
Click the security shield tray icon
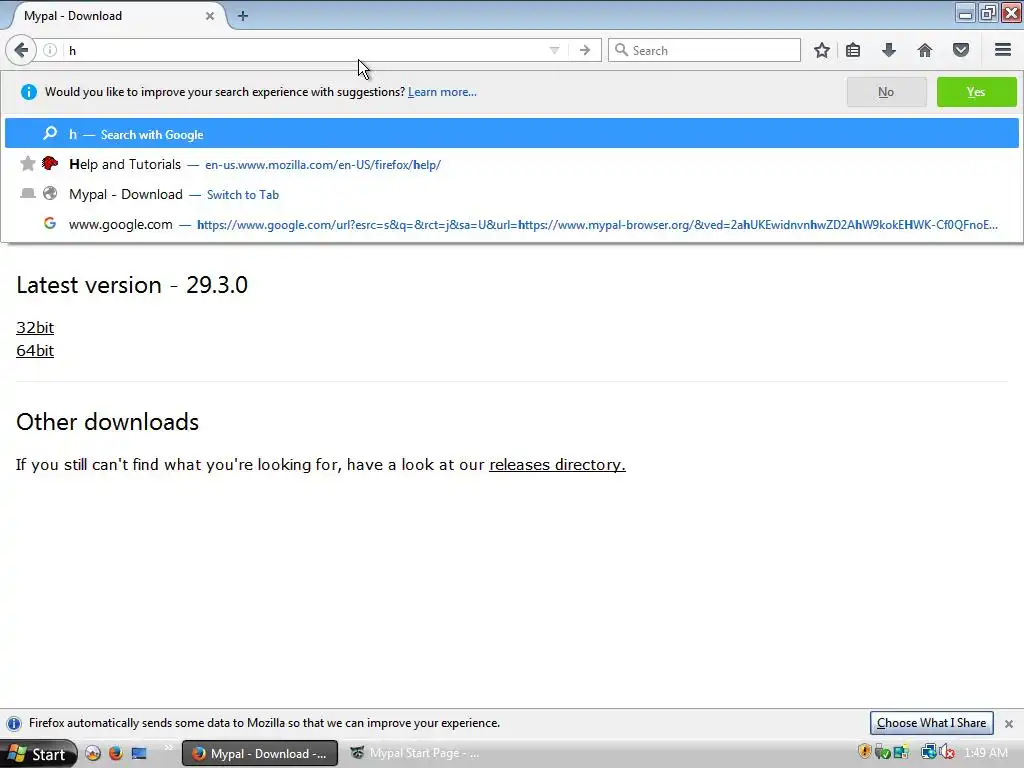click(865, 752)
